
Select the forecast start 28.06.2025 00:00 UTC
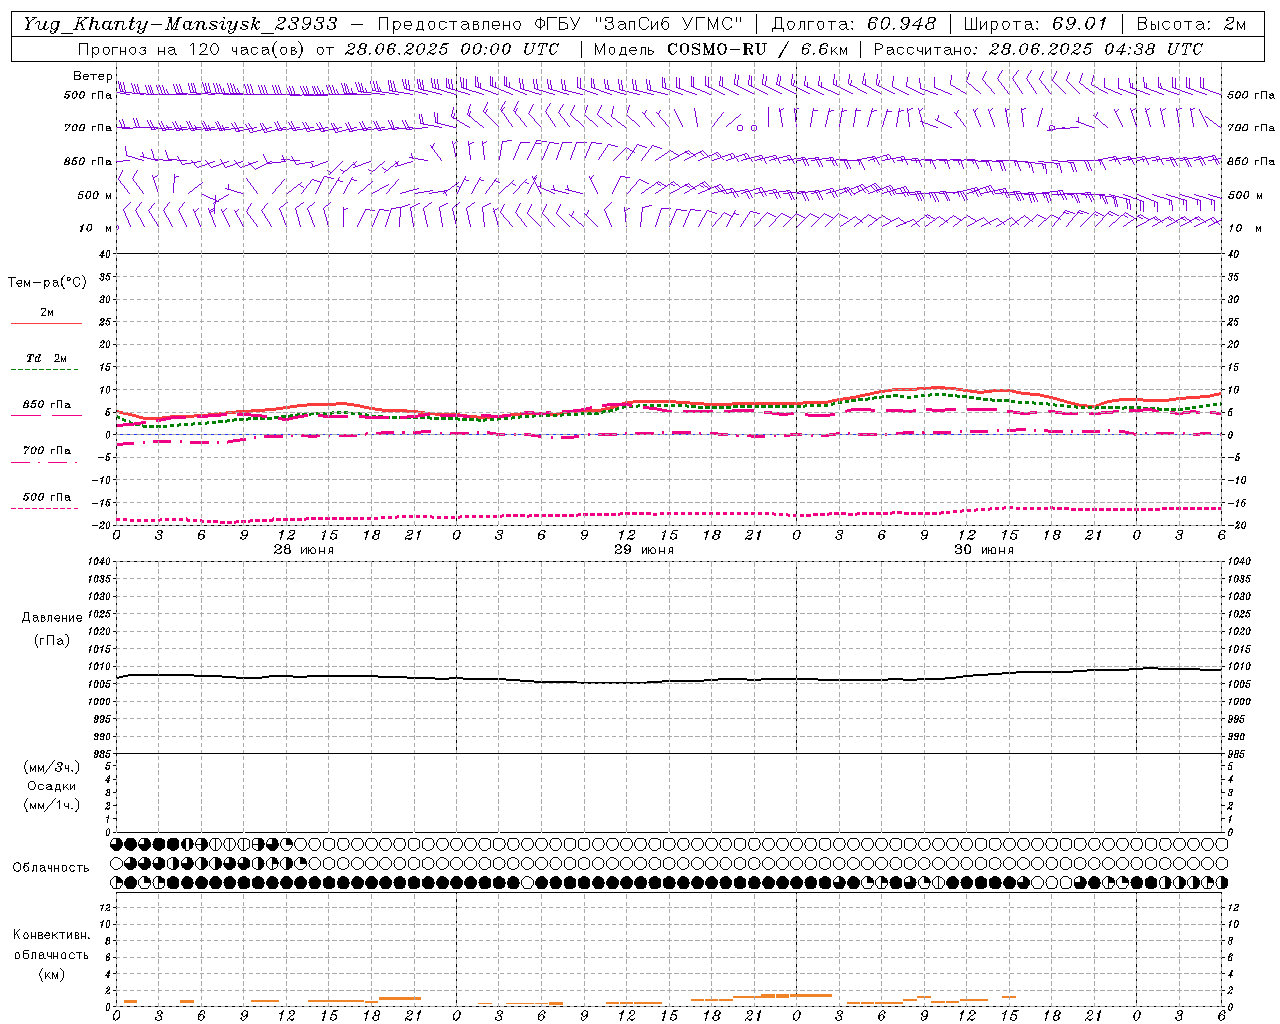pyautogui.click(x=452, y=49)
